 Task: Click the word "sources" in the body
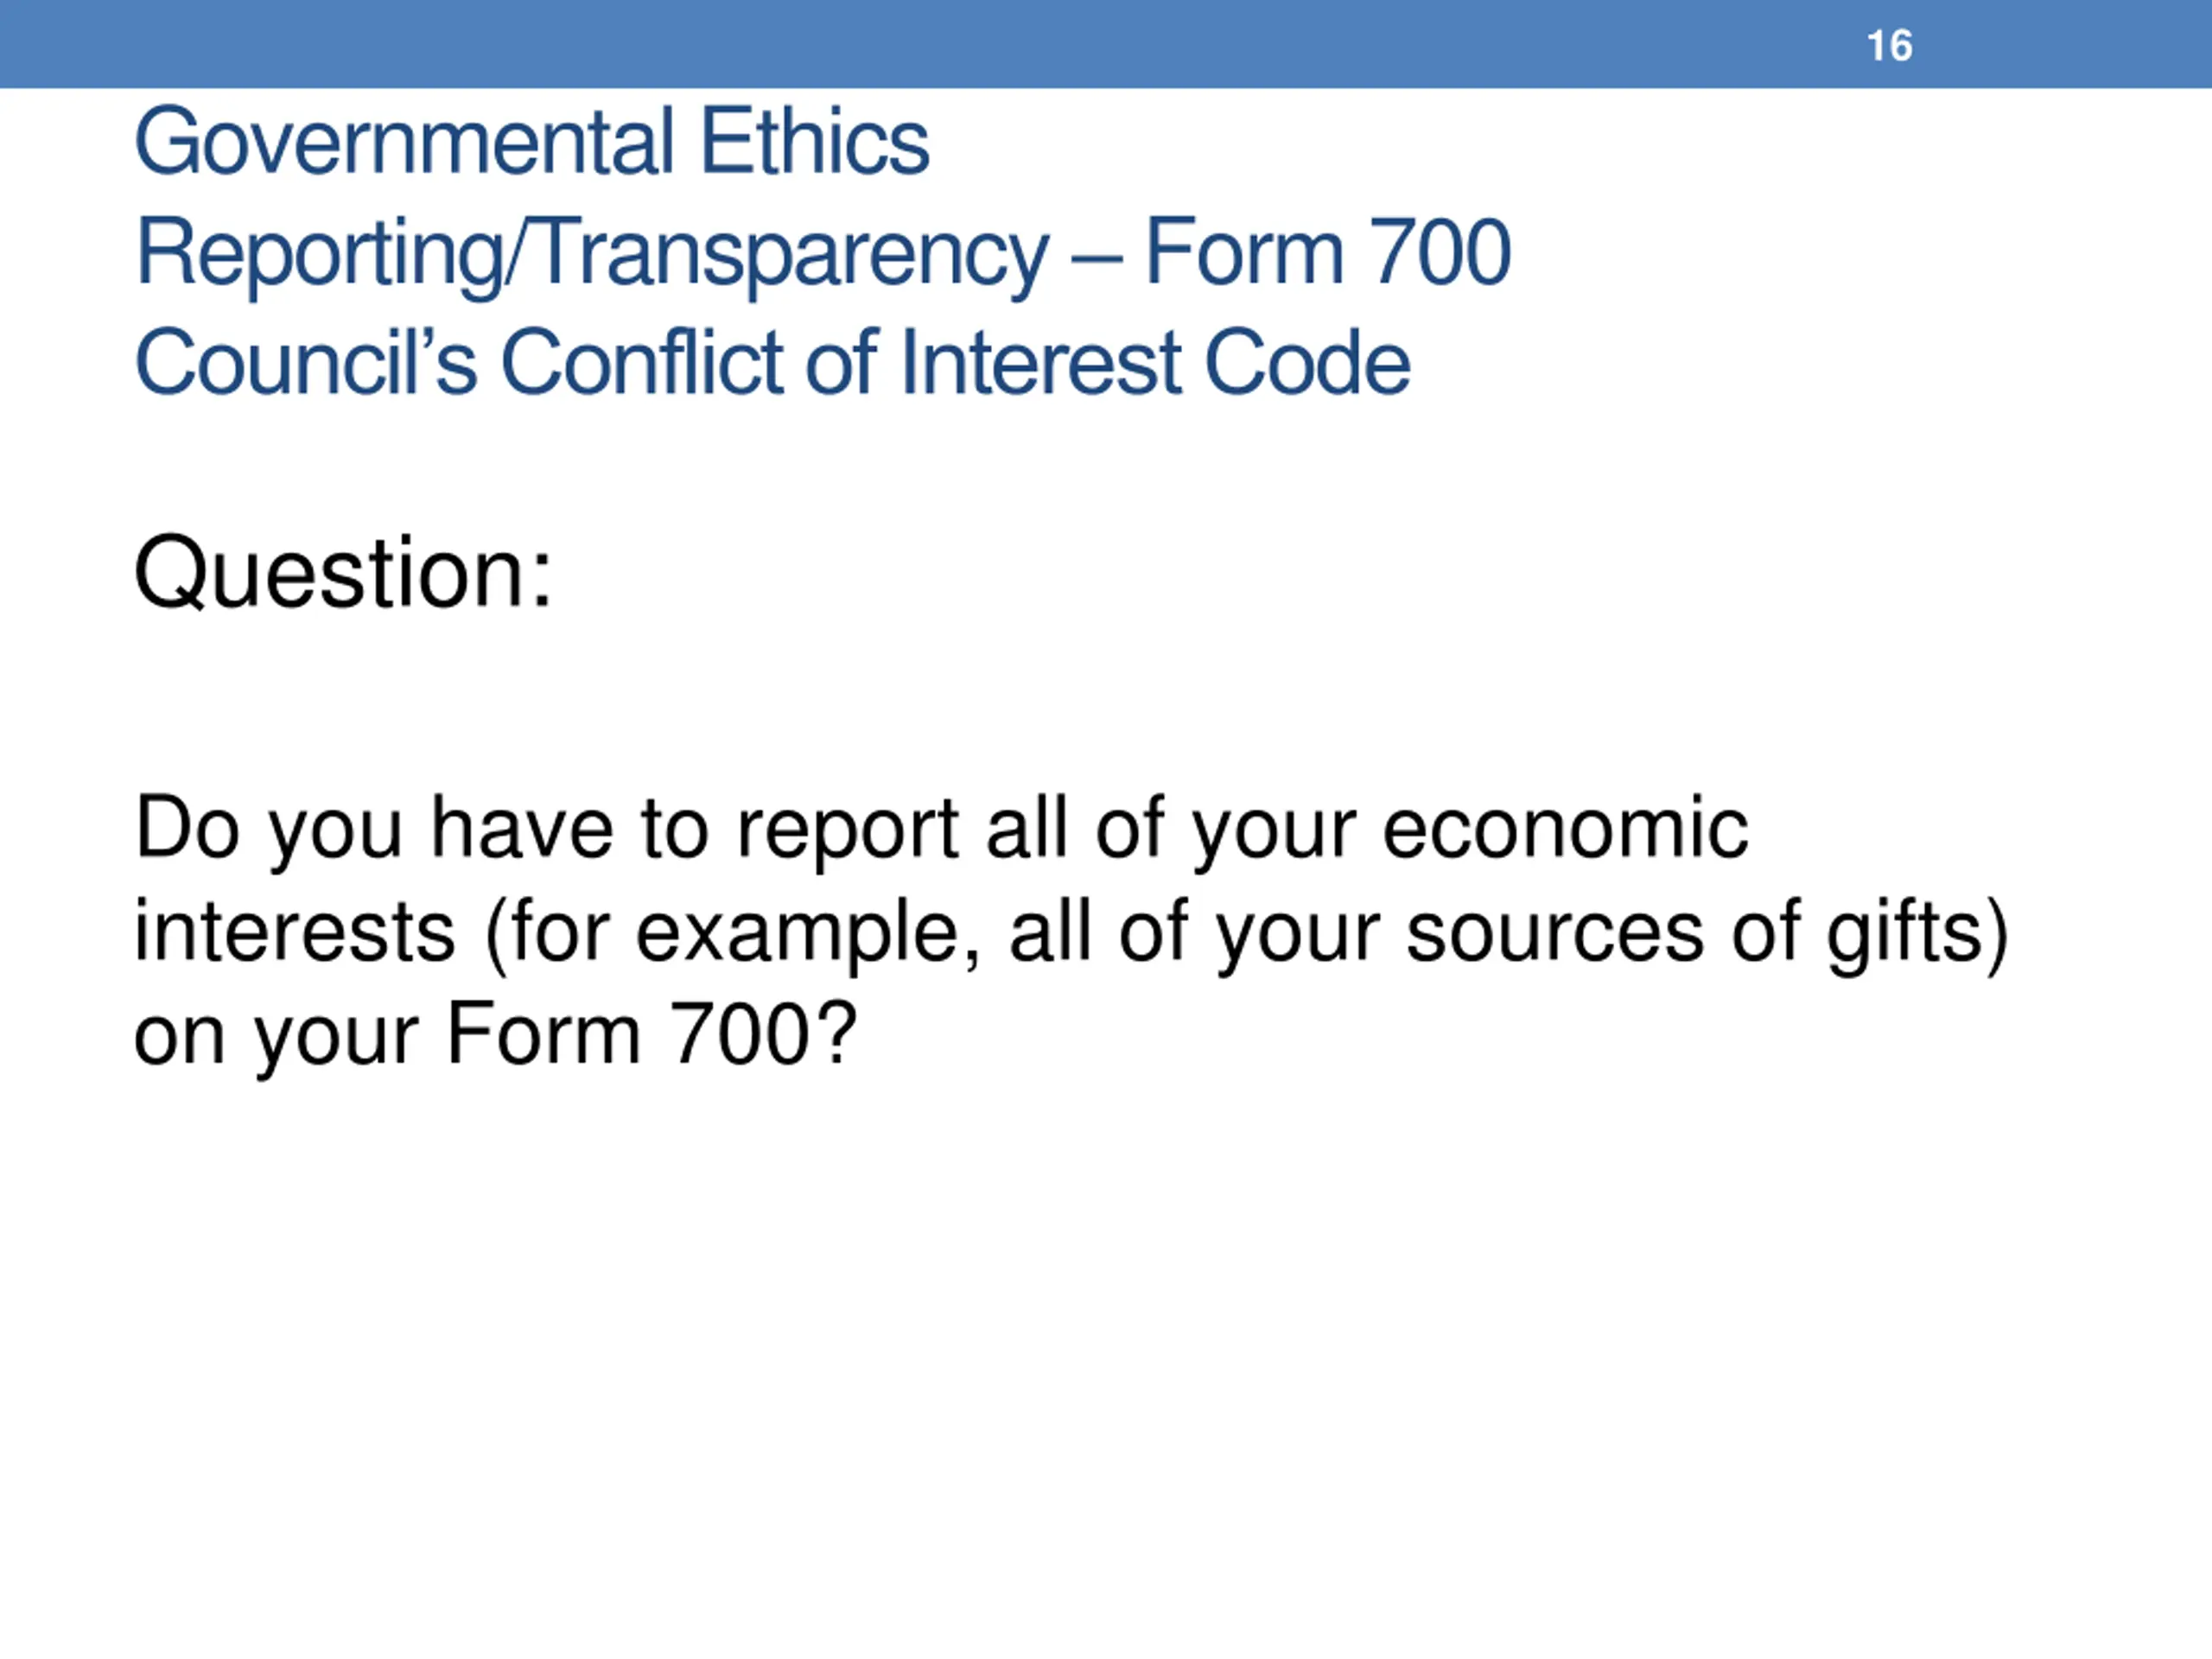point(1555,934)
